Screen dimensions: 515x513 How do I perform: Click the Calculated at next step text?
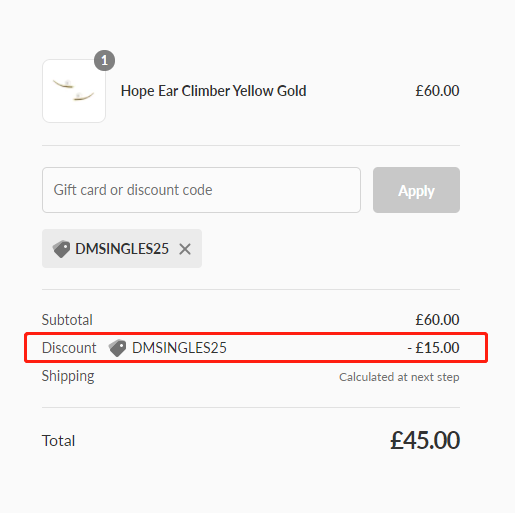click(399, 377)
